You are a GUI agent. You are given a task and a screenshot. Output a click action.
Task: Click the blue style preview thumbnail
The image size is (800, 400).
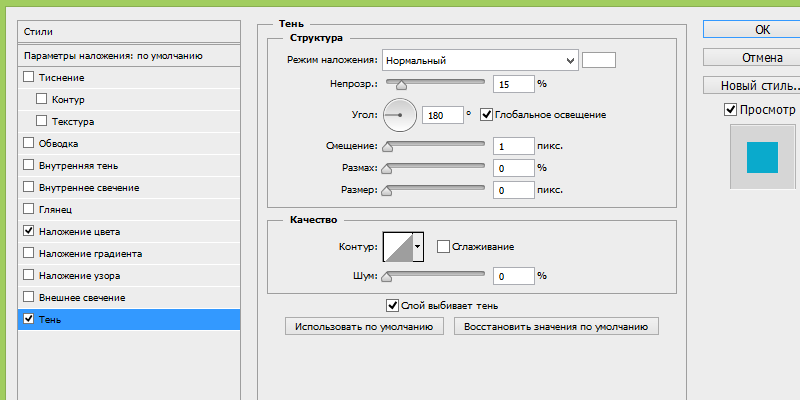(x=762, y=156)
